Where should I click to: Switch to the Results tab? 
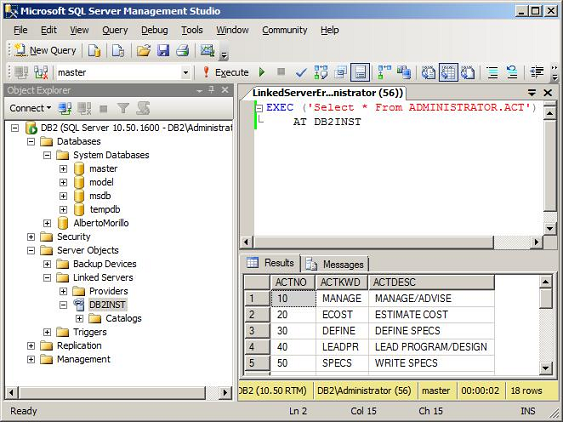[271, 263]
